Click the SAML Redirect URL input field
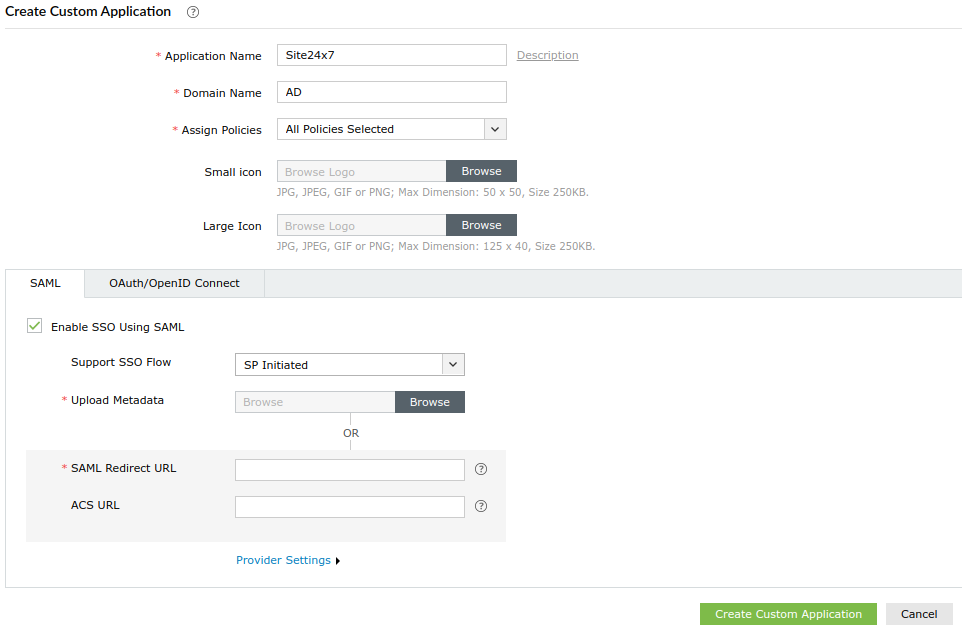This screenshot has width=962, height=641. point(349,470)
